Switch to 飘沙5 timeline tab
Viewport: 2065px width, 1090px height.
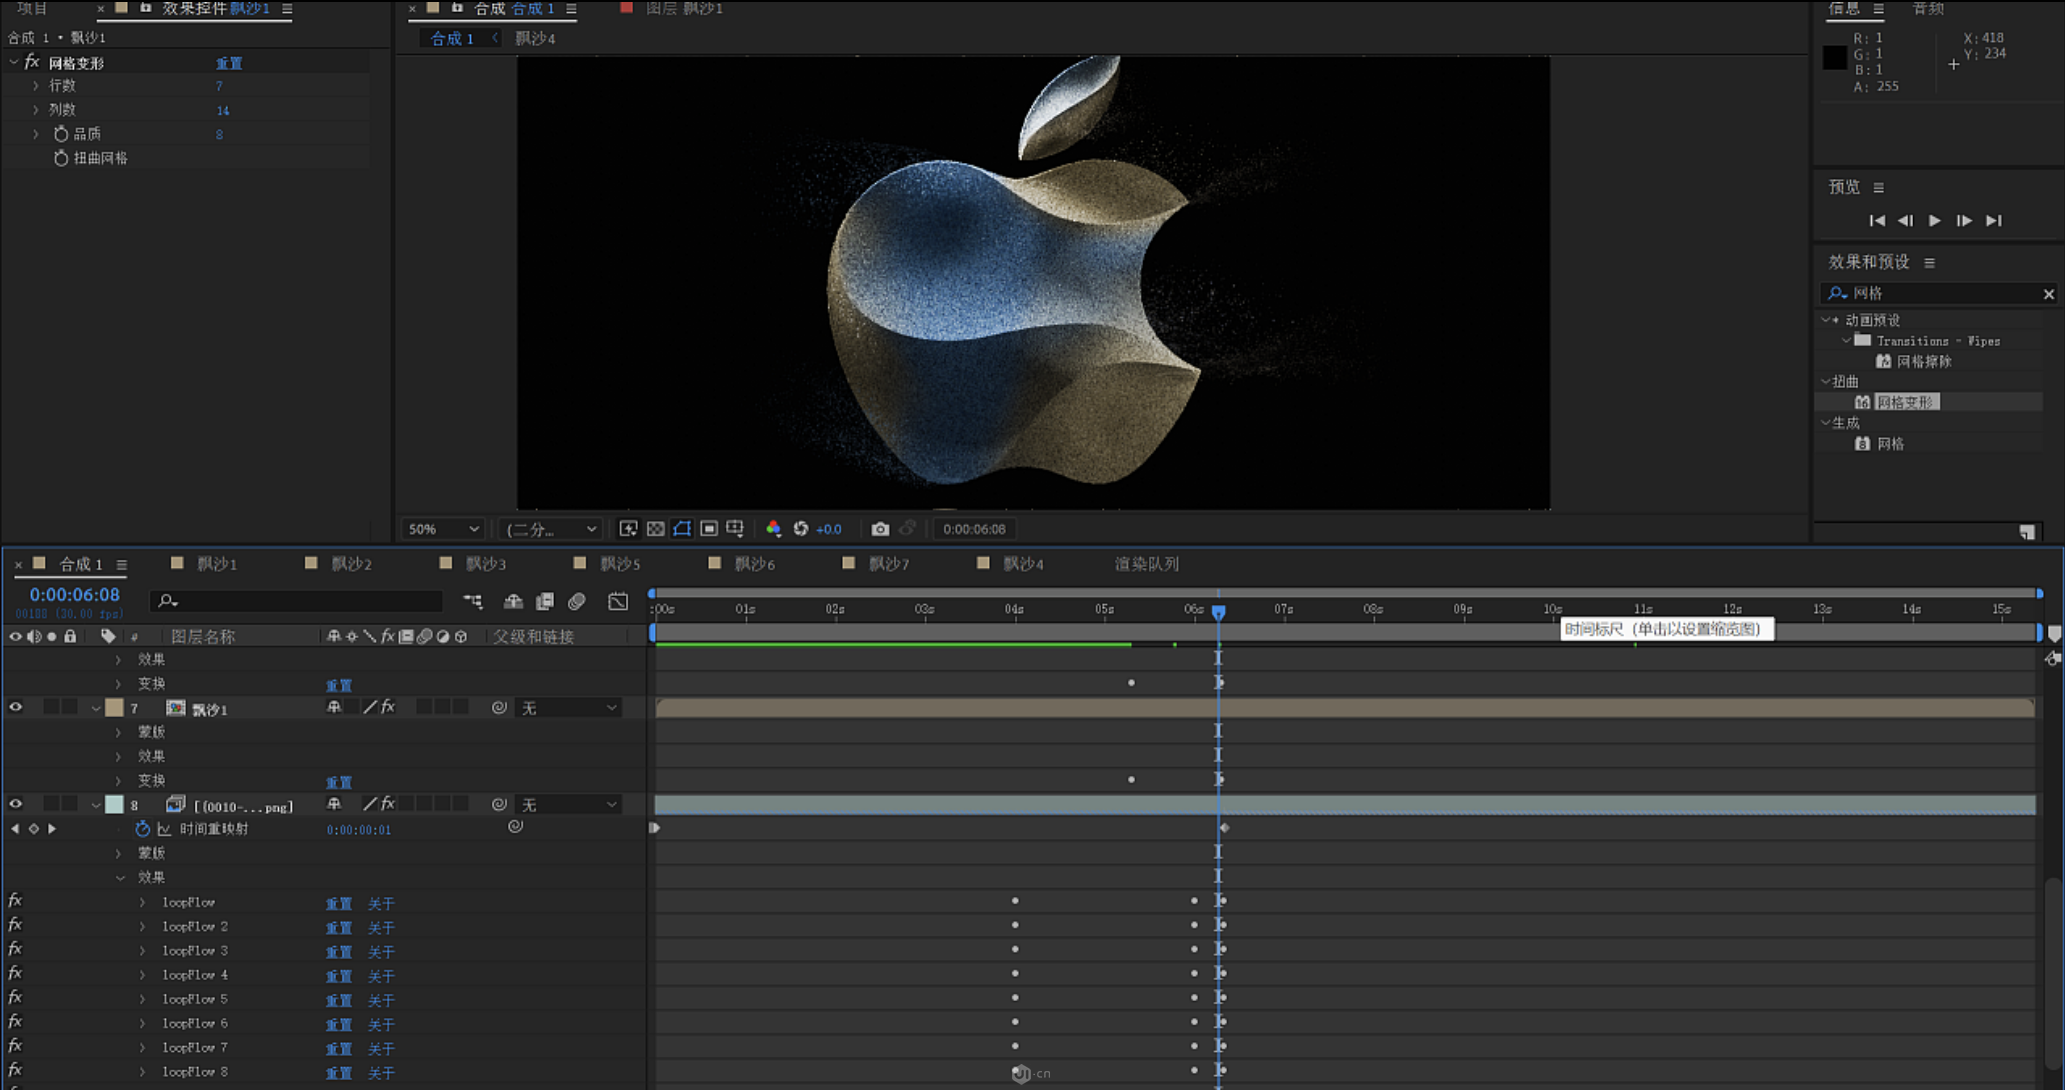(620, 564)
